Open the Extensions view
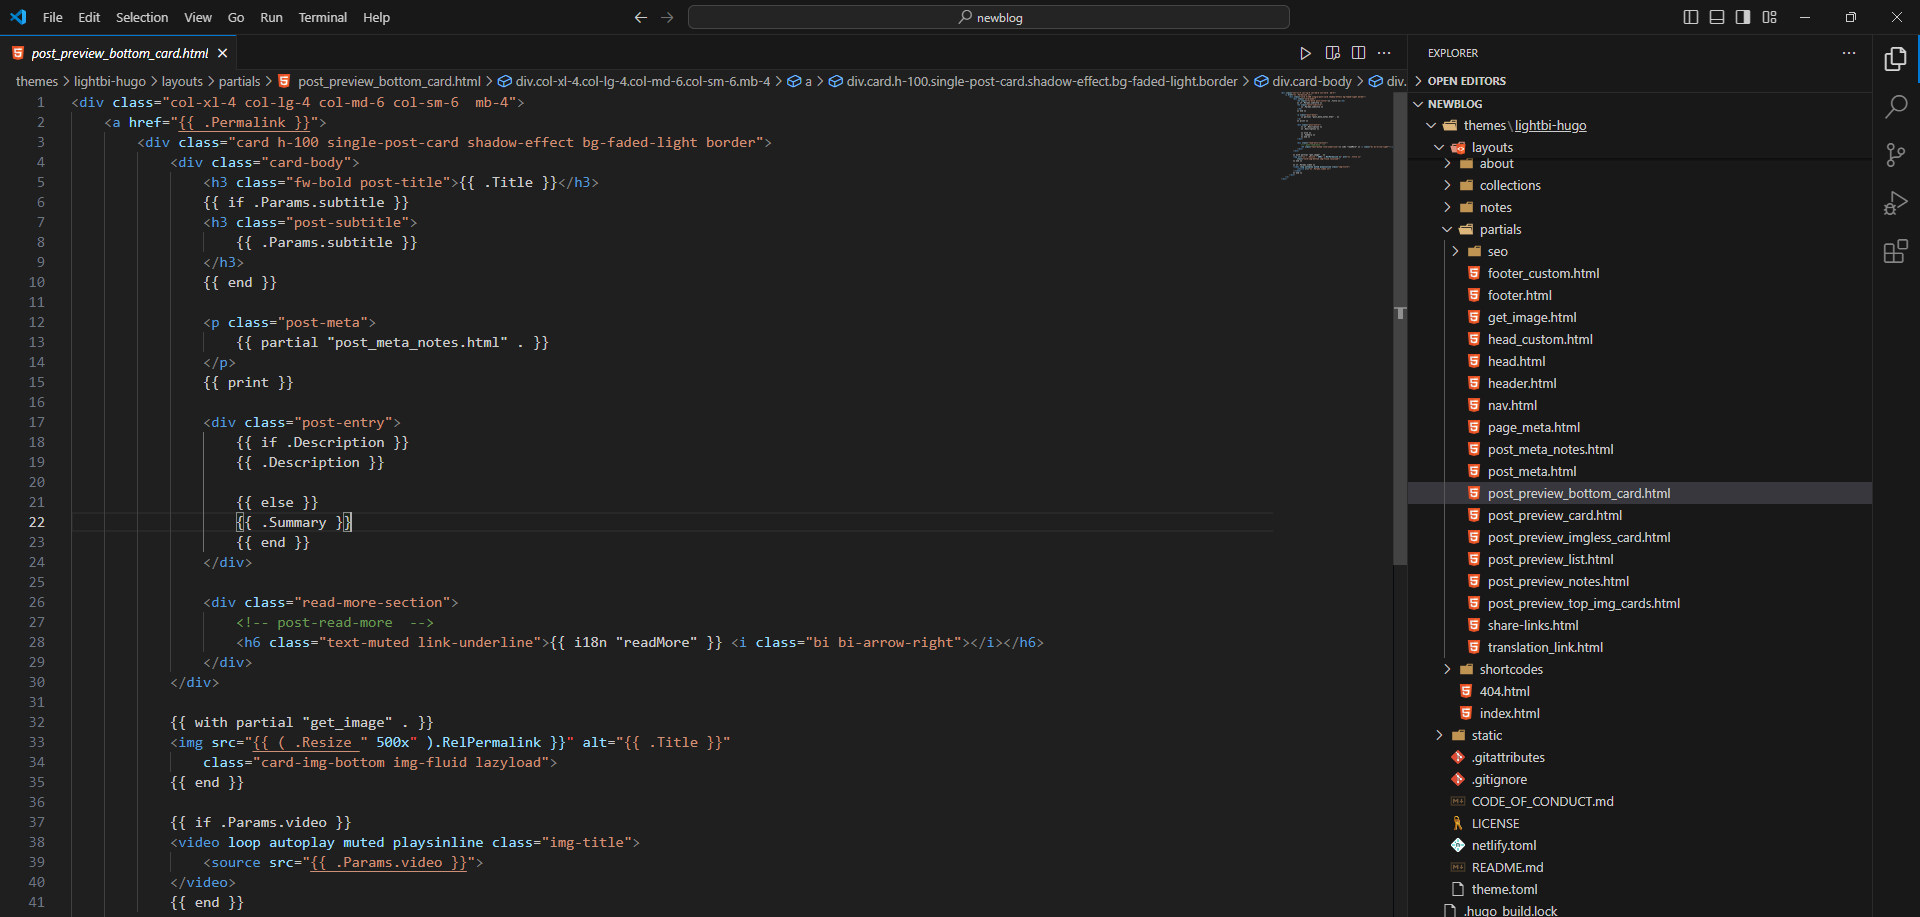The image size is (1920, 917). (x=1895, y=251)
